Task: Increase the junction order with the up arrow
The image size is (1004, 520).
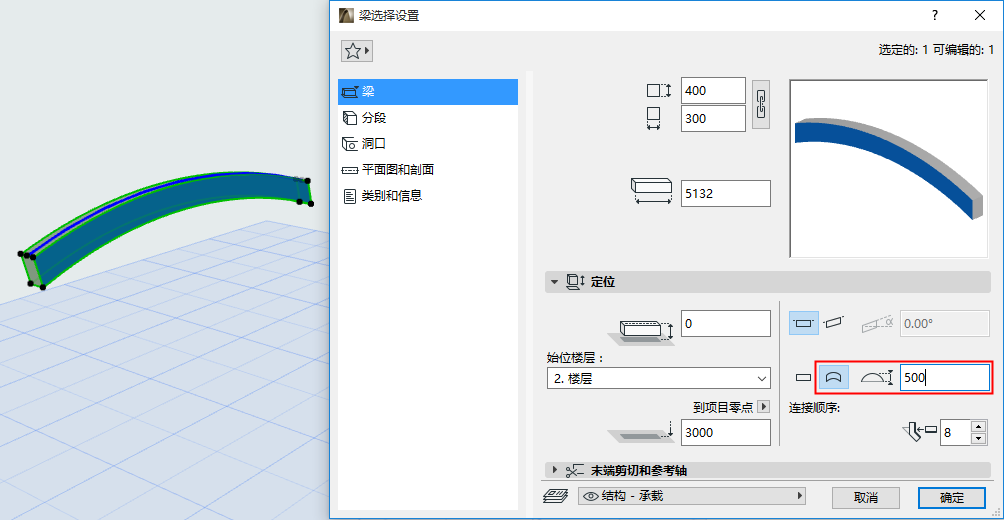Action: click(x=978, y=427)
